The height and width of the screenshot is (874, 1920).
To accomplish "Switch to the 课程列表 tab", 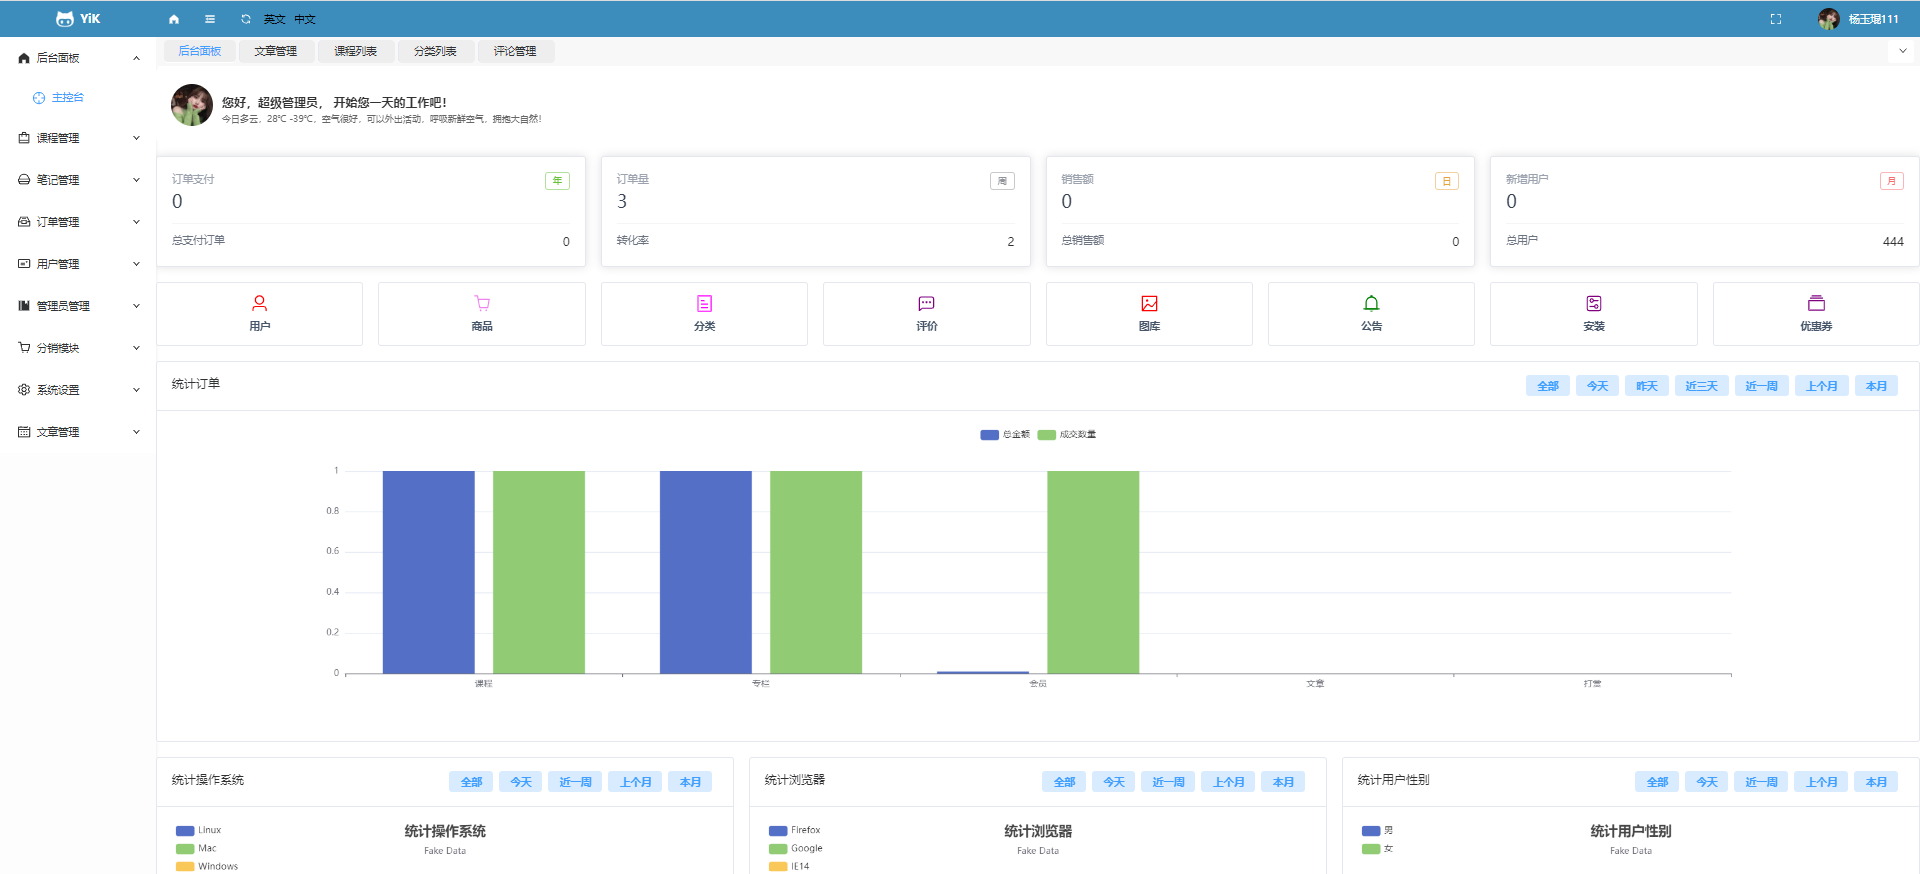I will point(355,51).
